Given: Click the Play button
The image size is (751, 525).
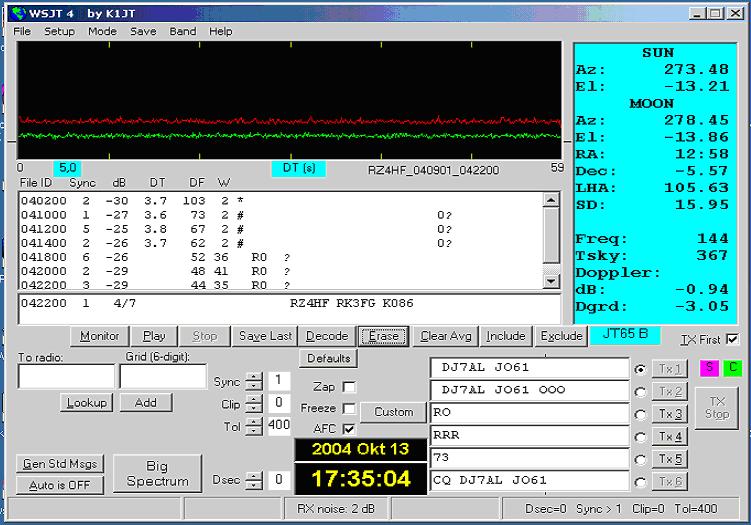Looking at the screenshot, I should tap(154, 336).
